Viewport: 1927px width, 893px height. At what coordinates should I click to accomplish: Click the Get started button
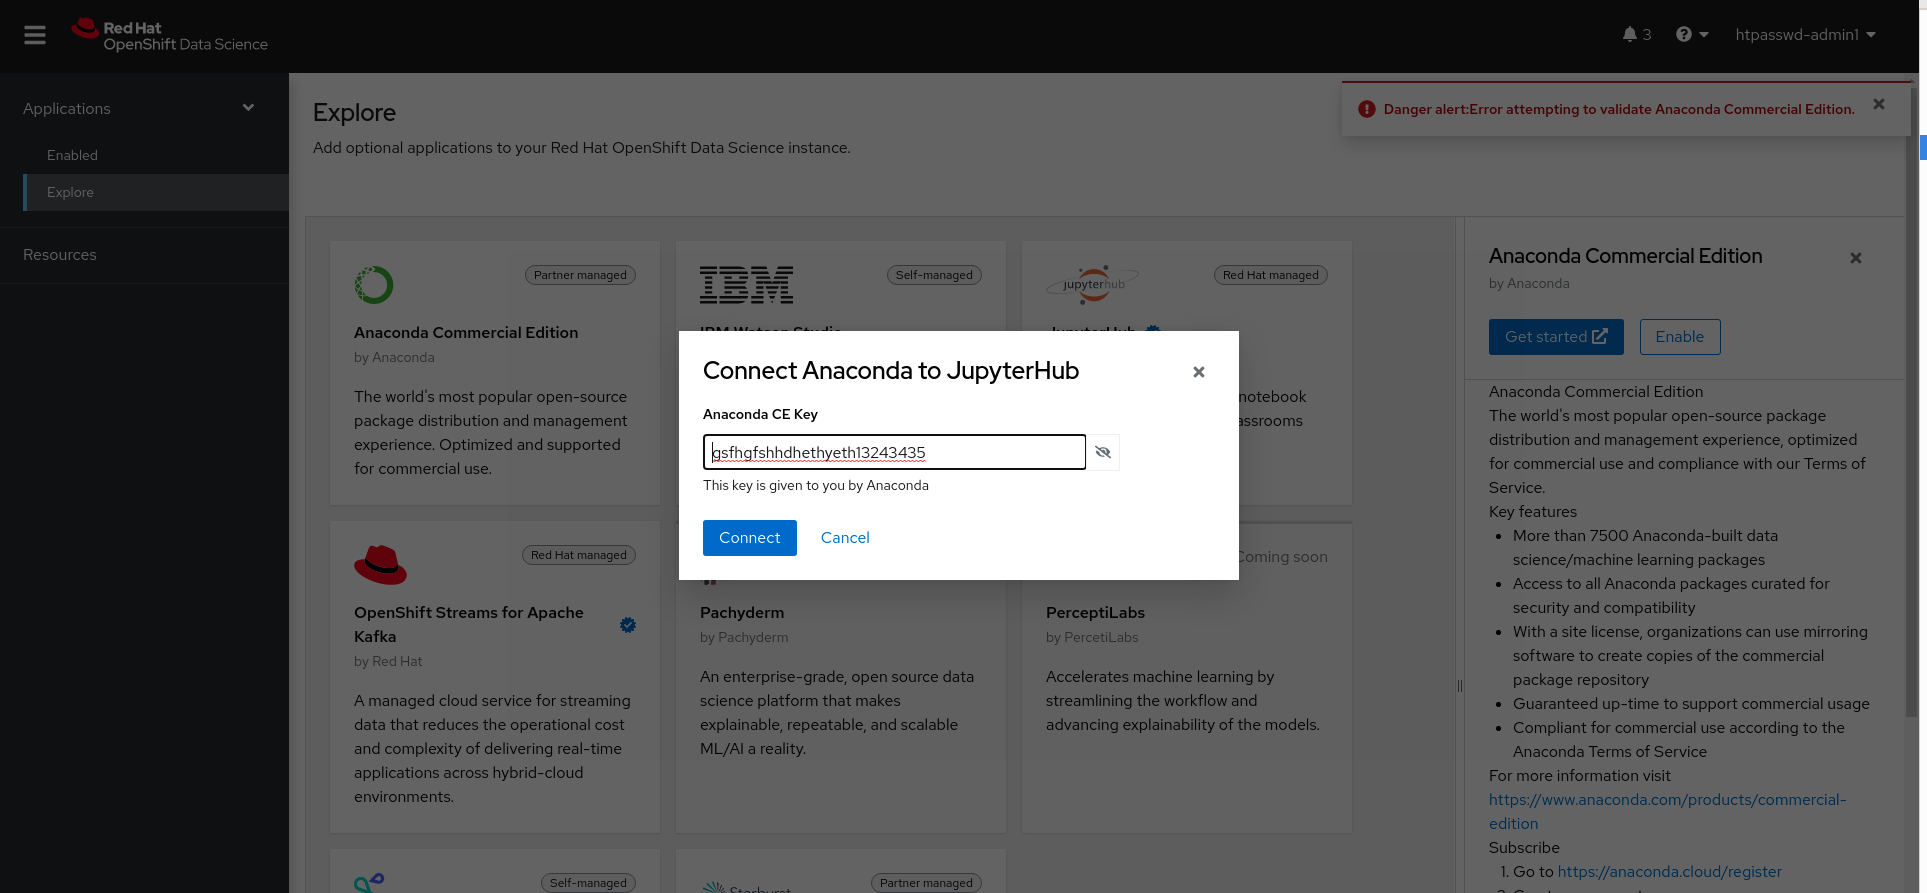tap(1556, 337)
